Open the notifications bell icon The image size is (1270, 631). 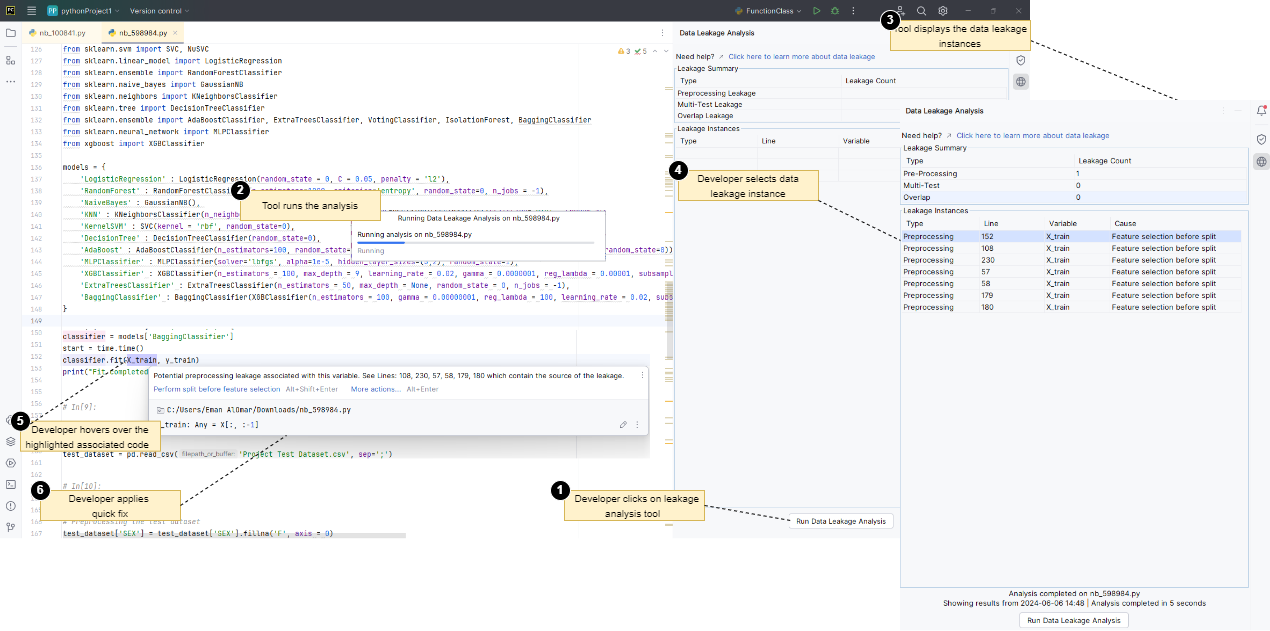[1261, 110]
